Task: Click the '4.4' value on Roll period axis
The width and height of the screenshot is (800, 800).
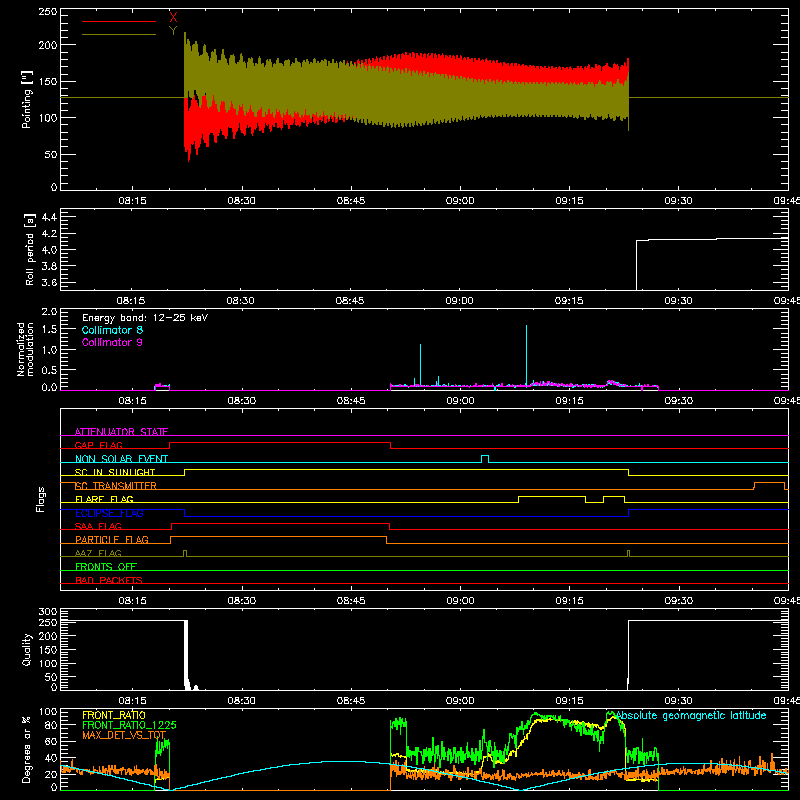Action: (49, 217)
